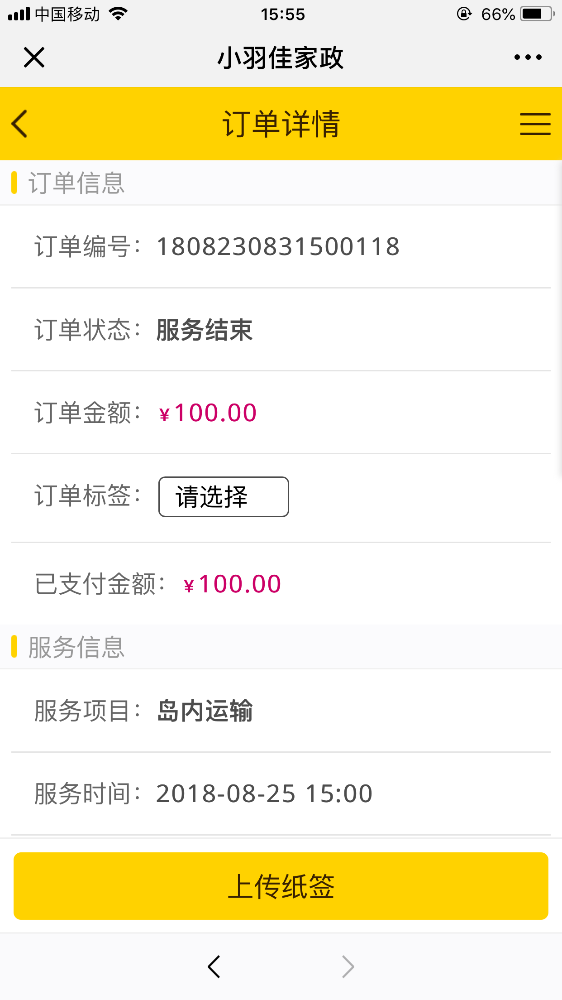This screenshot has height=1000, width=562.
Task: Select the order number 1808230831500118
Action: pyautogui.click(x=278, y=246)
